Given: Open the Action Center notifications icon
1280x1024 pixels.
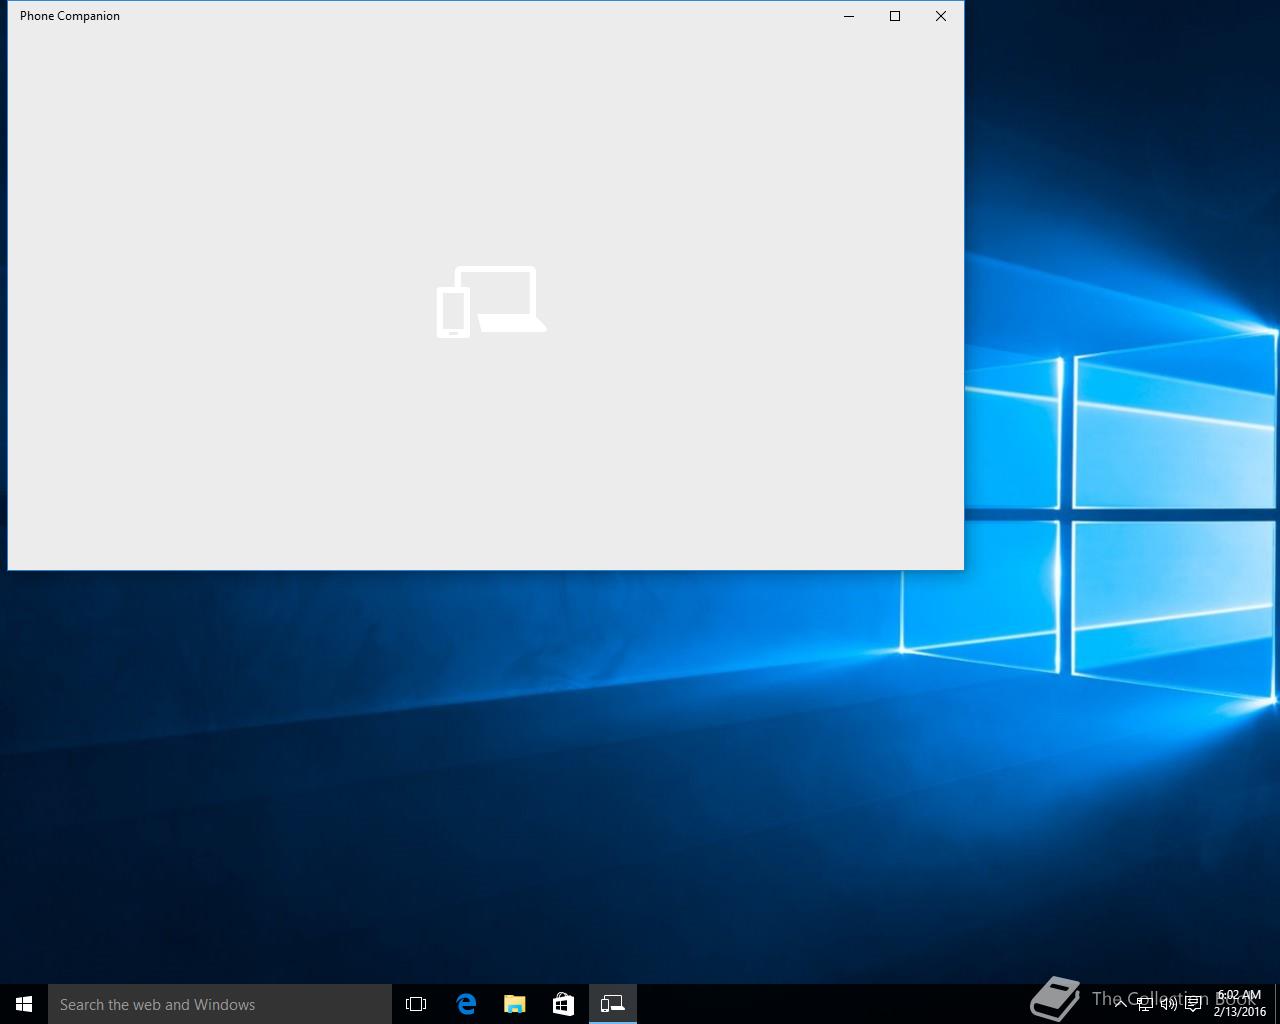Looking at the screenshot, I should tap(1193, 1004).
